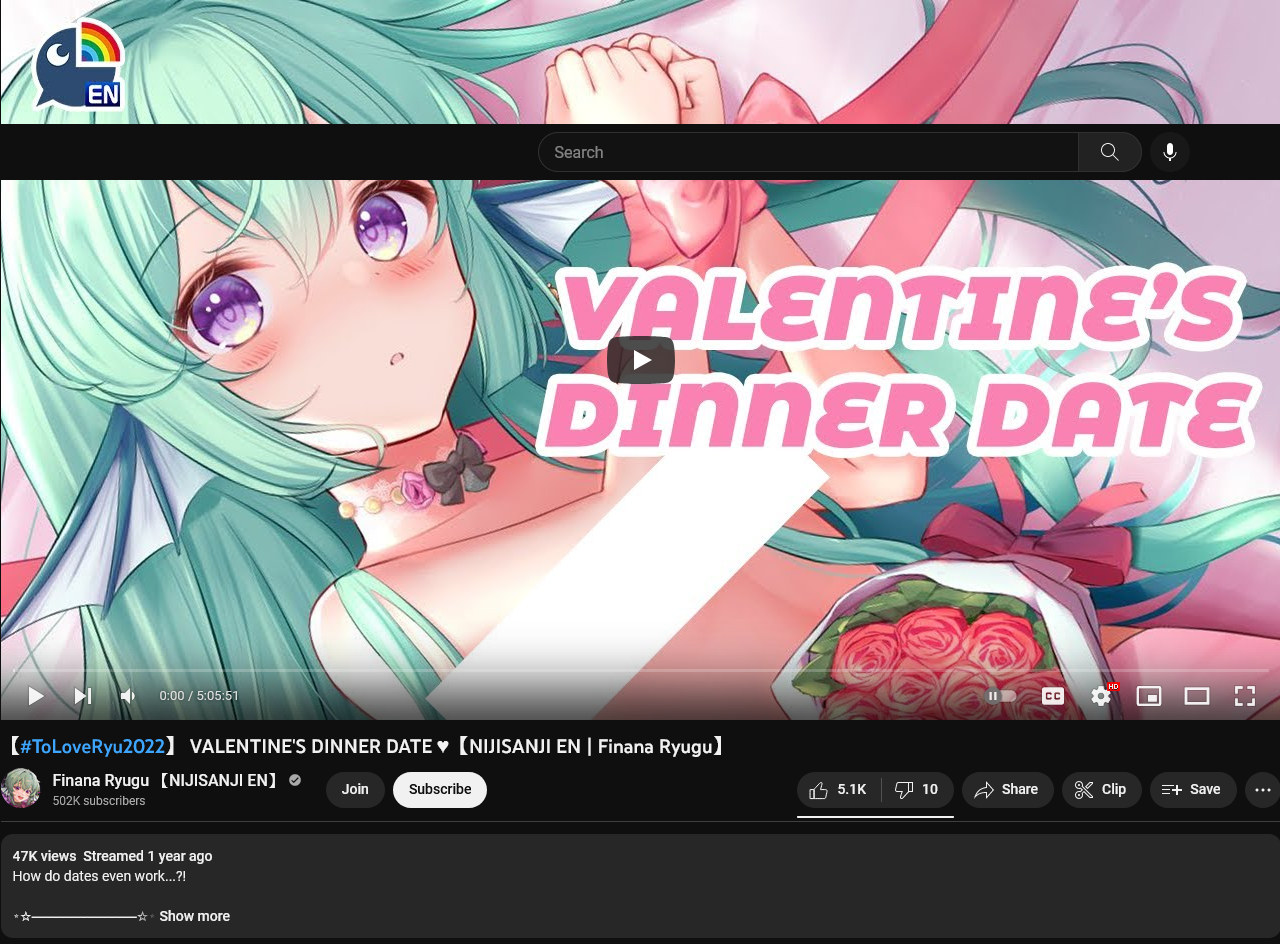1280x944 pixels.
Task: Focus the Search input field
Action: [x=808, y=152]
